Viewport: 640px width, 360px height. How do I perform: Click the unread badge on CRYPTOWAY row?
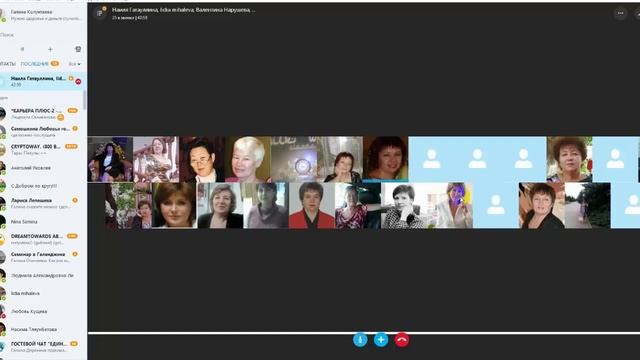point(71,146)
